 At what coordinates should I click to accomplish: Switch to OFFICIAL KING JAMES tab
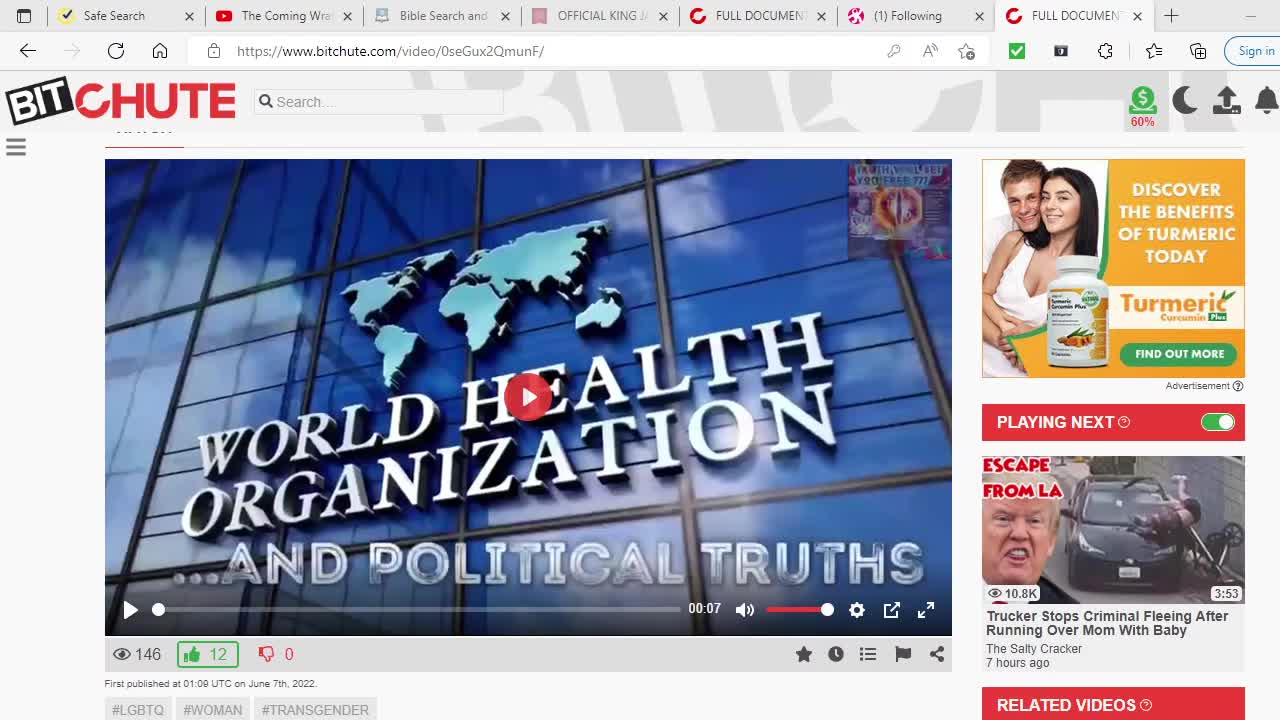point(600,16)
